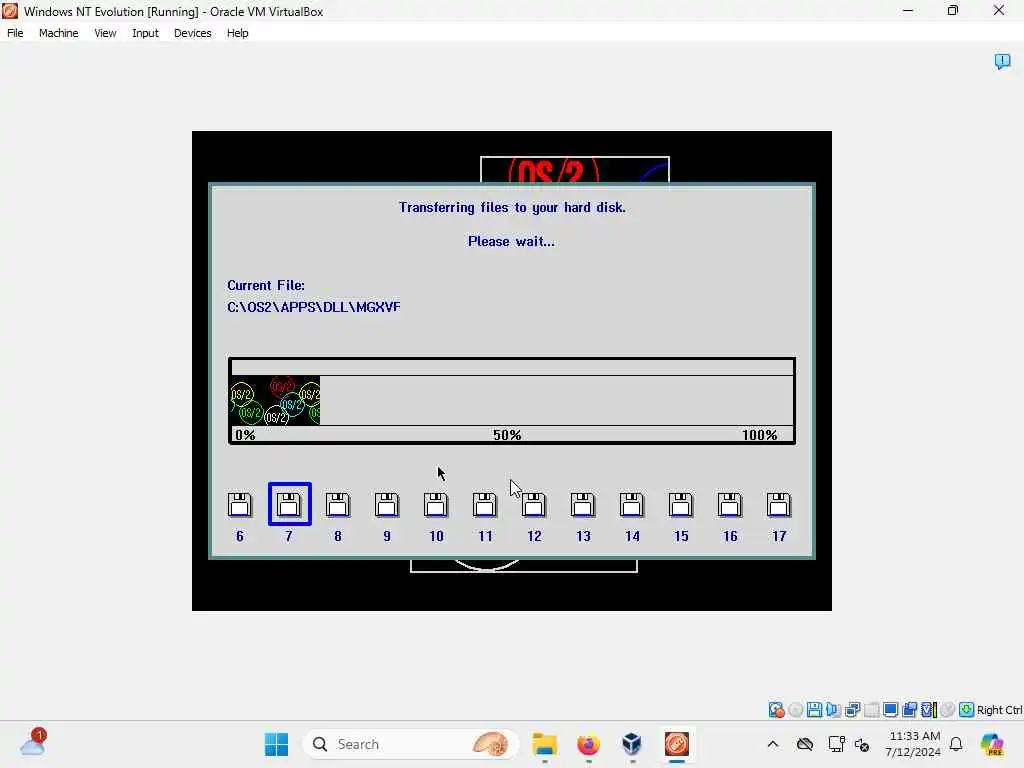
Task: Open the Copilot preview taskbar icon
Action: (x=992, y=744)
